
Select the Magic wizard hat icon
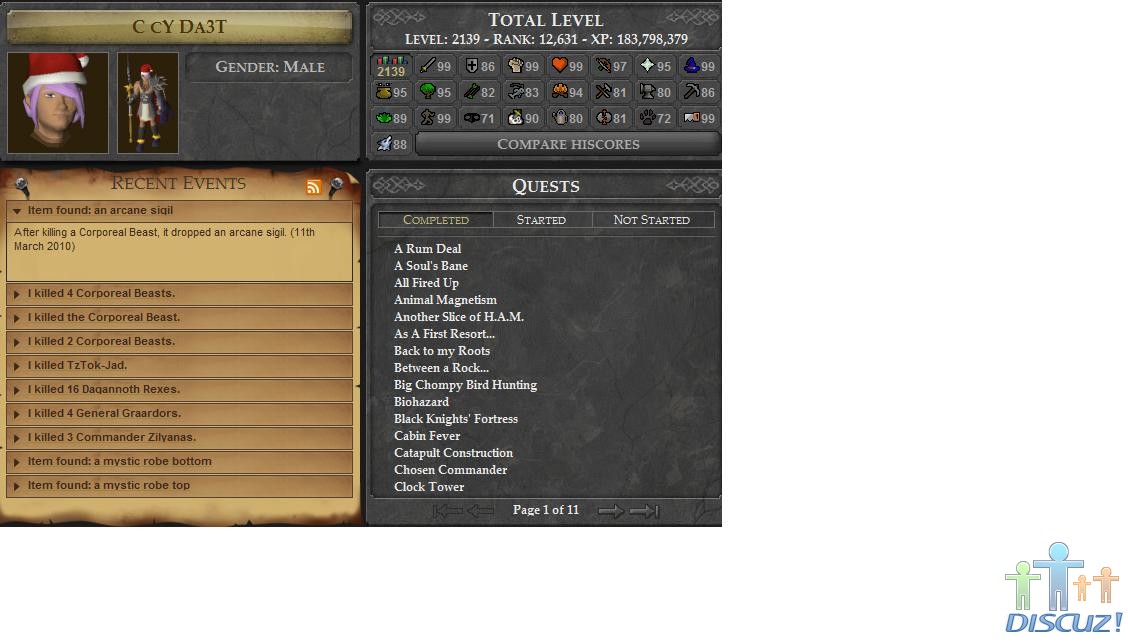(691, 66)
